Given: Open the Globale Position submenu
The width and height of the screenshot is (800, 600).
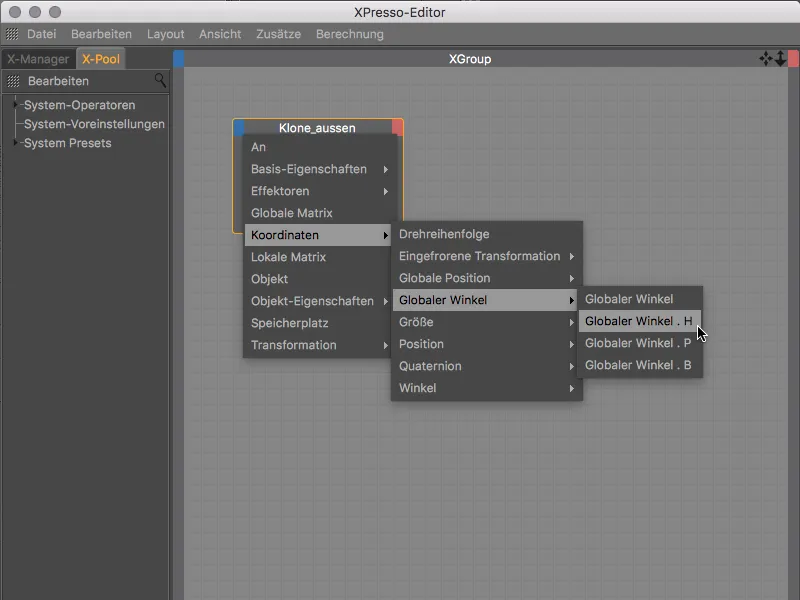Looking at the screenshot, I should [487, 278].
